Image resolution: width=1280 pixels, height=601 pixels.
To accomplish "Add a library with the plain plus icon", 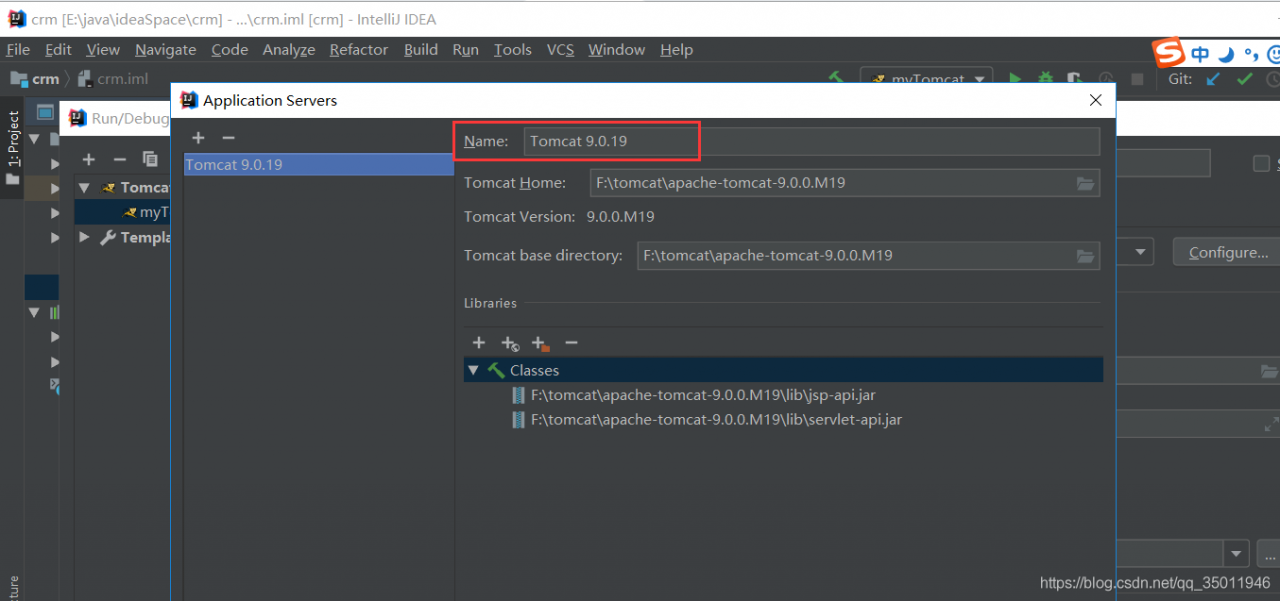I will click(x=479, y=343).
